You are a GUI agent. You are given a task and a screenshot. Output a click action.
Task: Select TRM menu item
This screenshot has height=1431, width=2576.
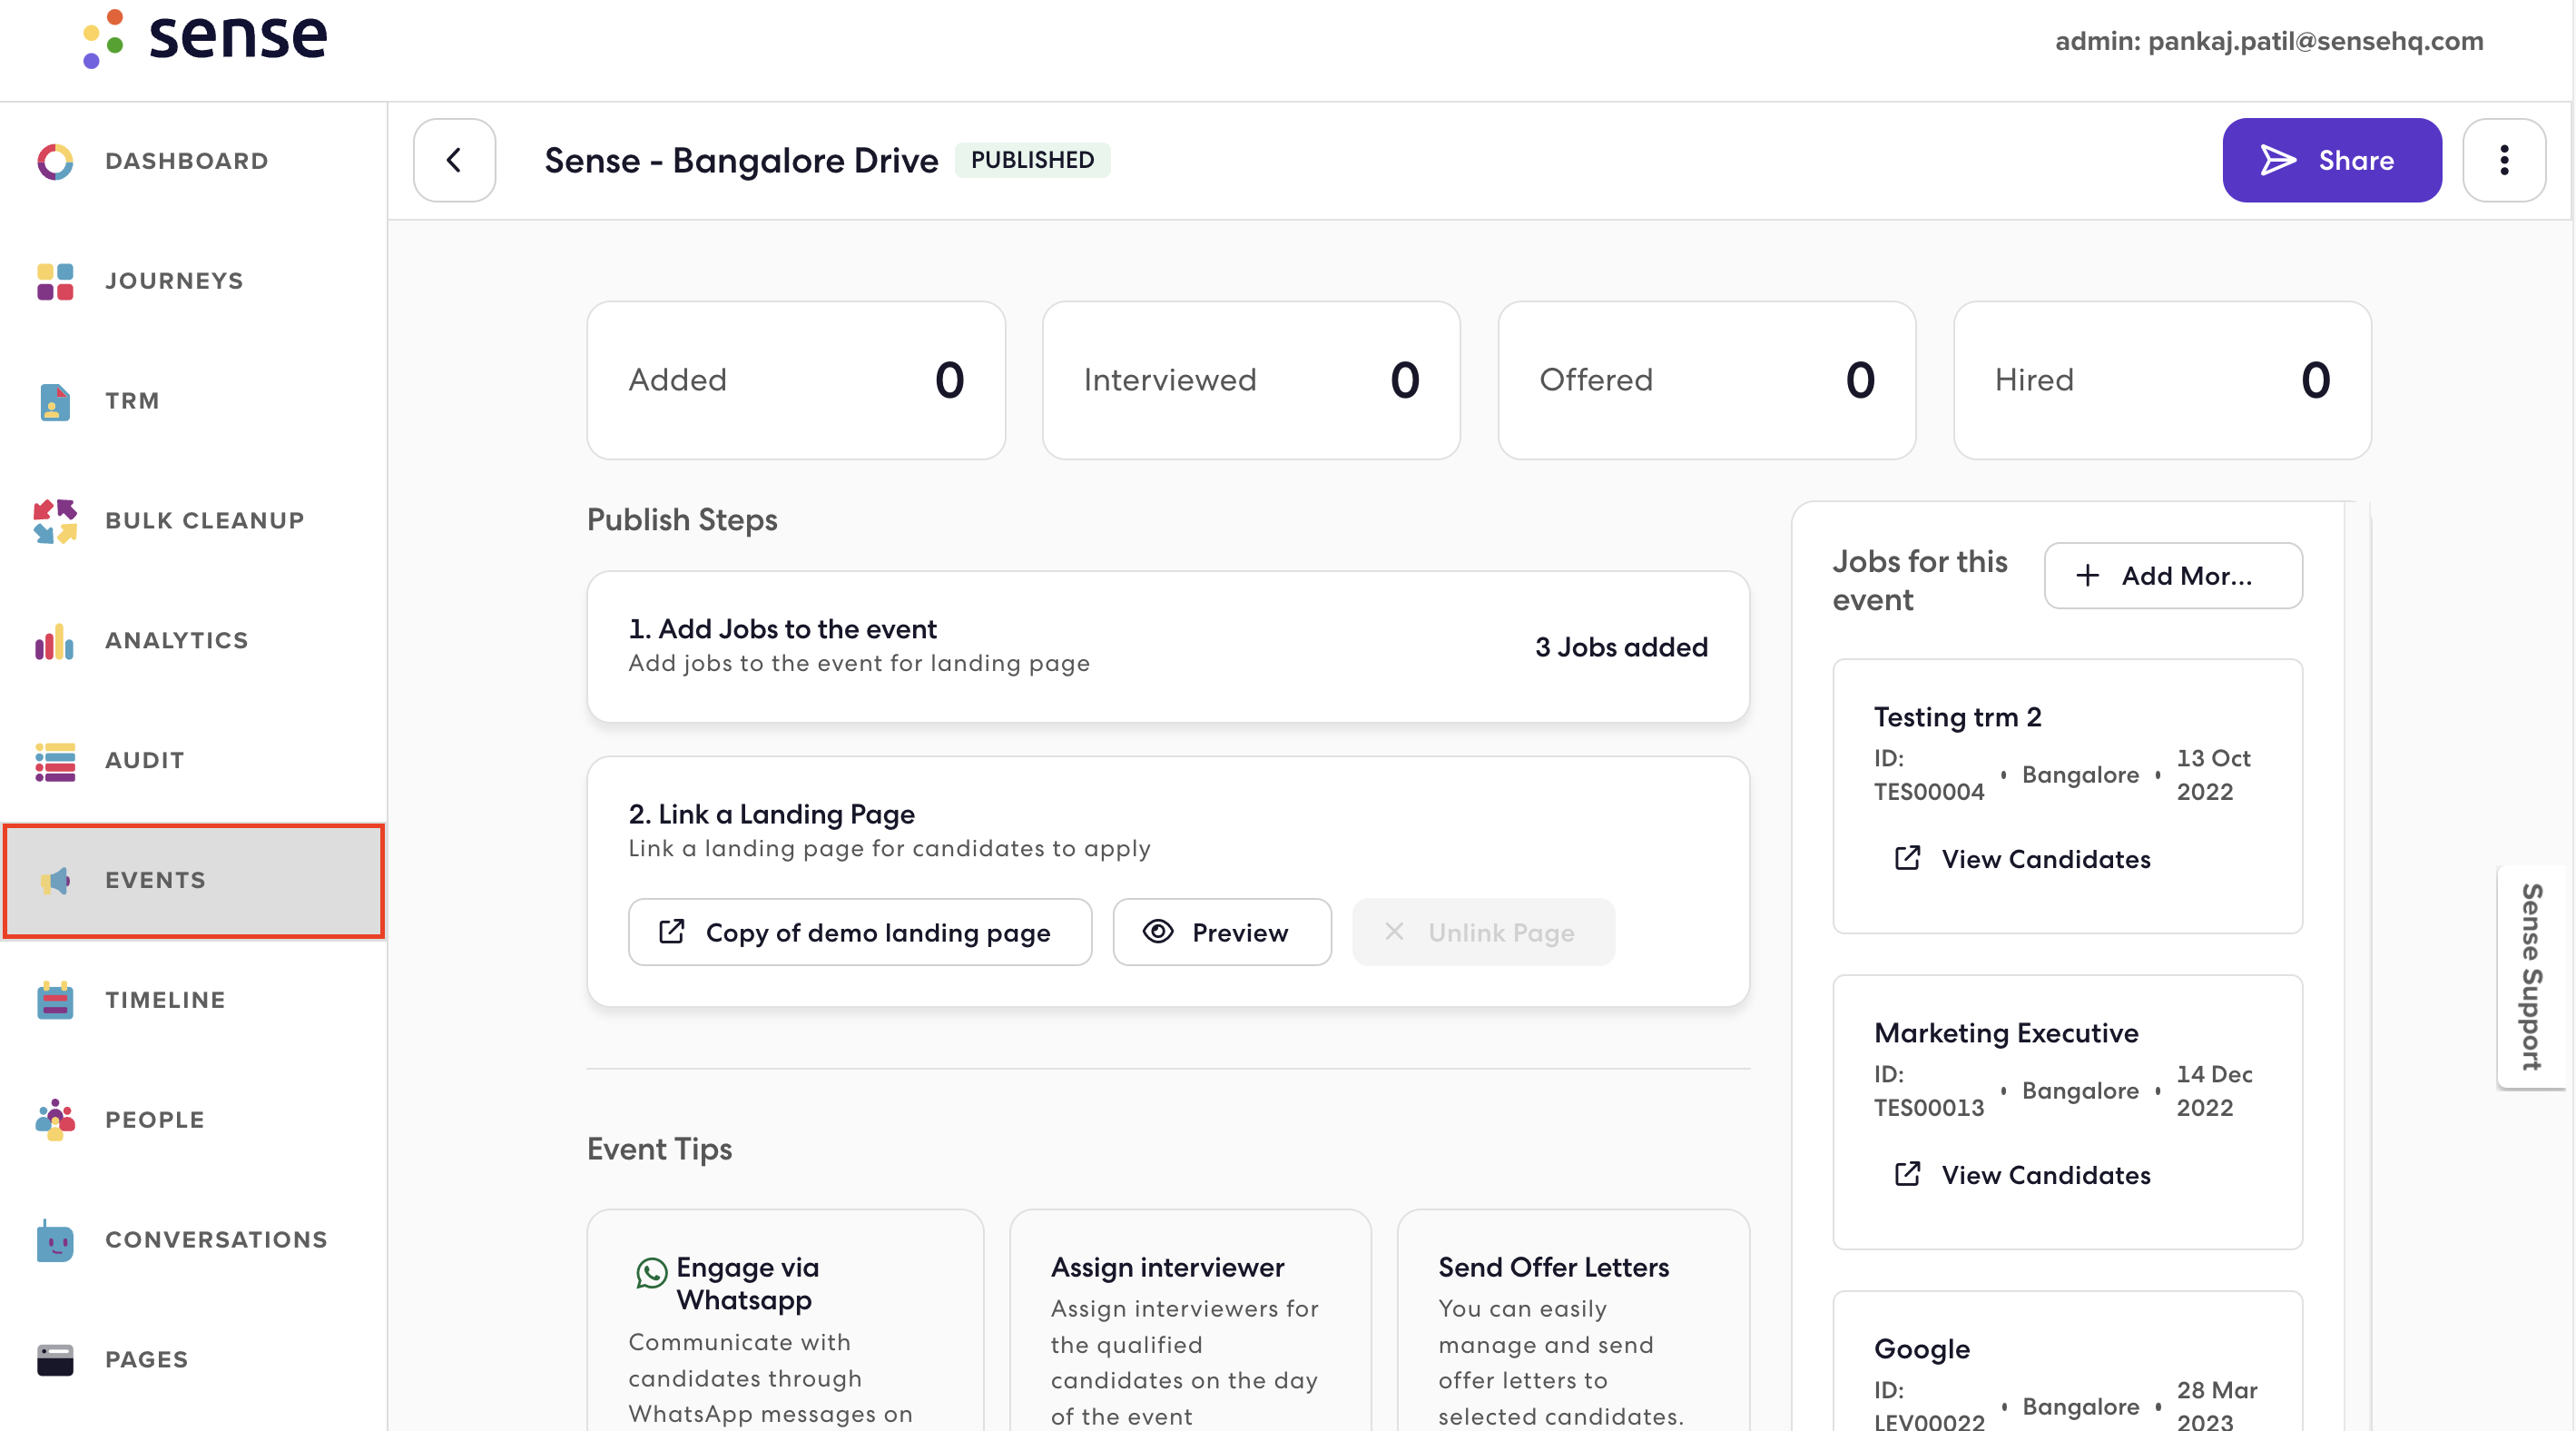(x=194, y=401)
